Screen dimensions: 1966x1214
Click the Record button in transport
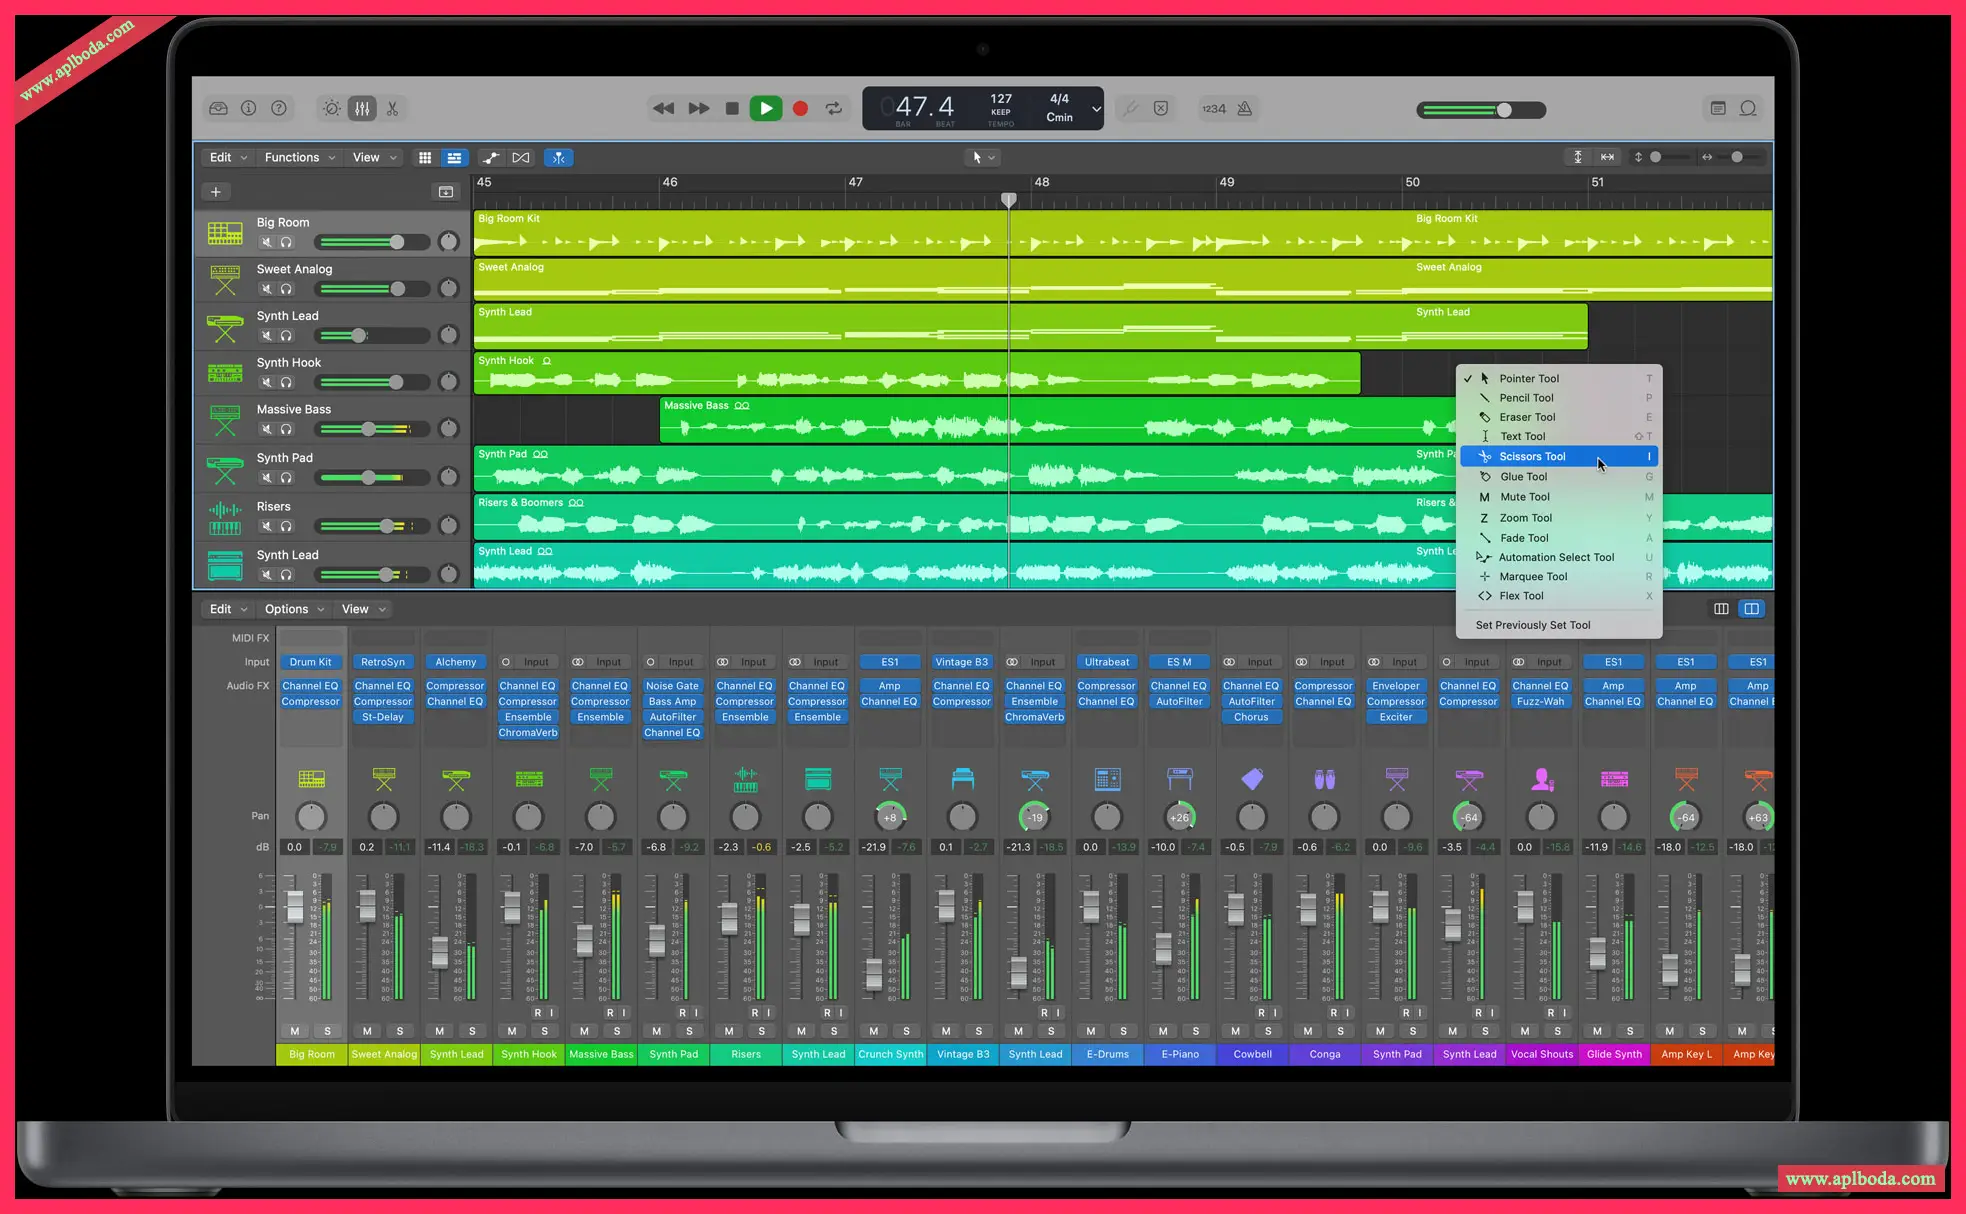800,109
